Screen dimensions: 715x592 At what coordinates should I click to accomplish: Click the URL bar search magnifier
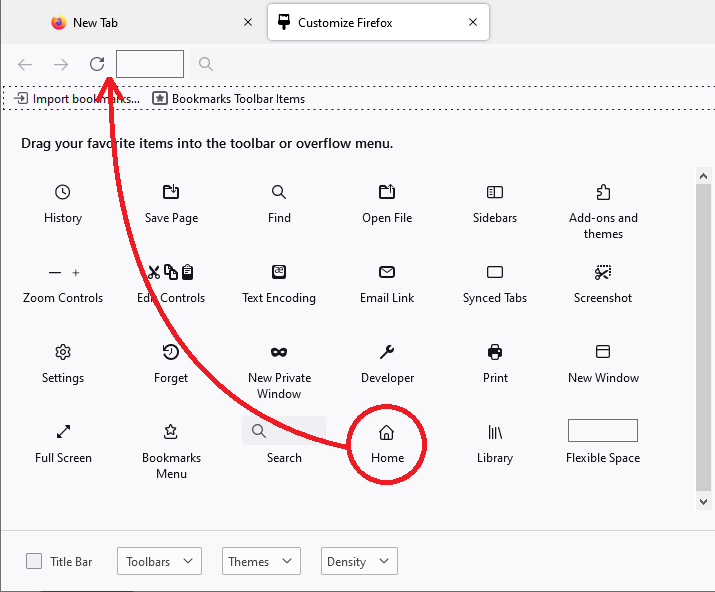tap(206, 64)
